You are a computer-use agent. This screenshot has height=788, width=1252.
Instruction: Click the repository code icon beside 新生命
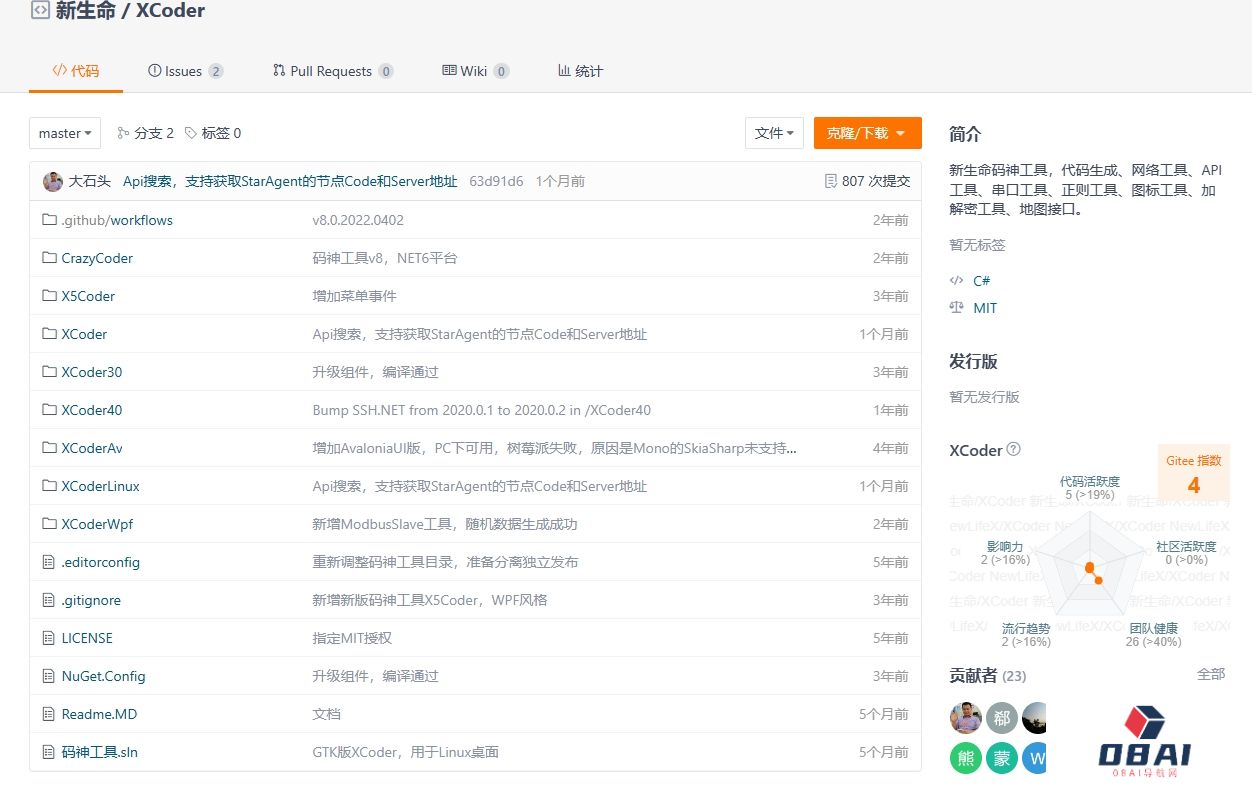click(40, 11)
